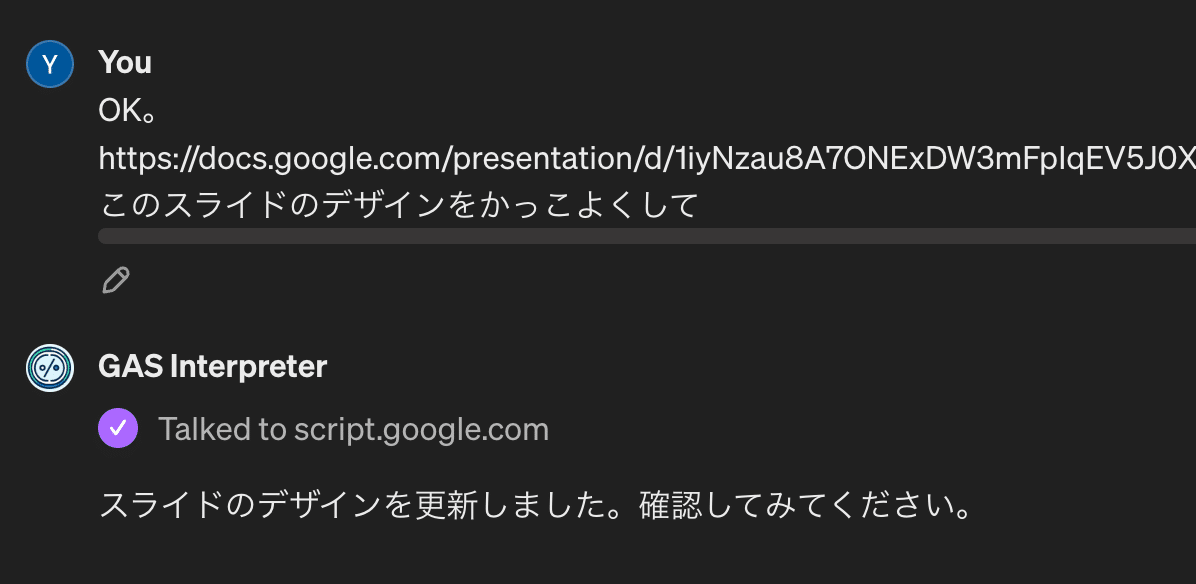The image size is (1196, 584).
Task: Expand the "Talked to" action details
Action: [x=224, y=429]
